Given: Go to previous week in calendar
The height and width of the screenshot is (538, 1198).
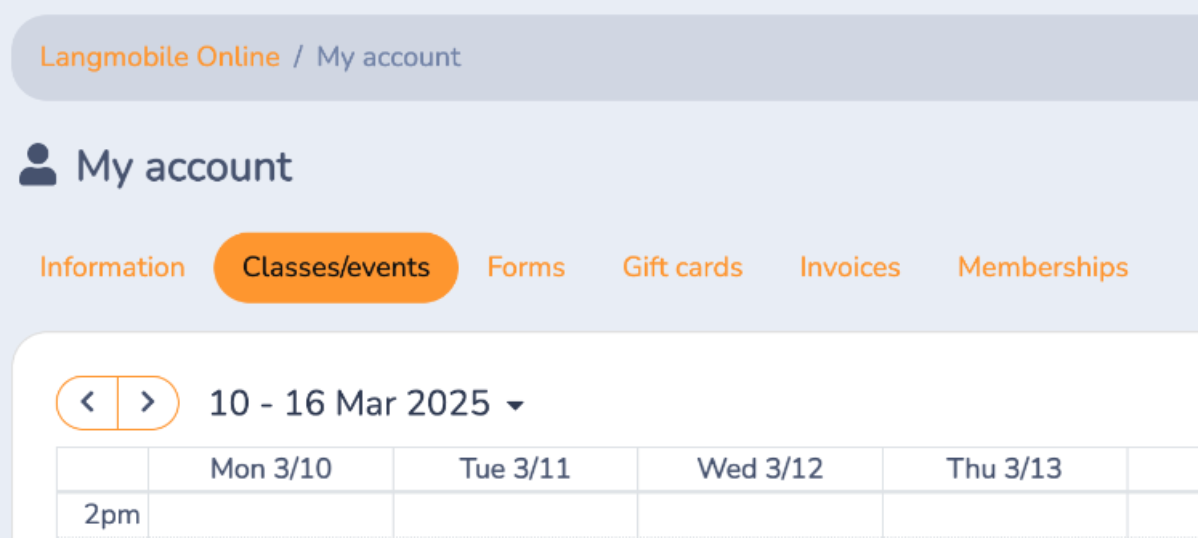Looking at the screenshot, I should (88, 403).
